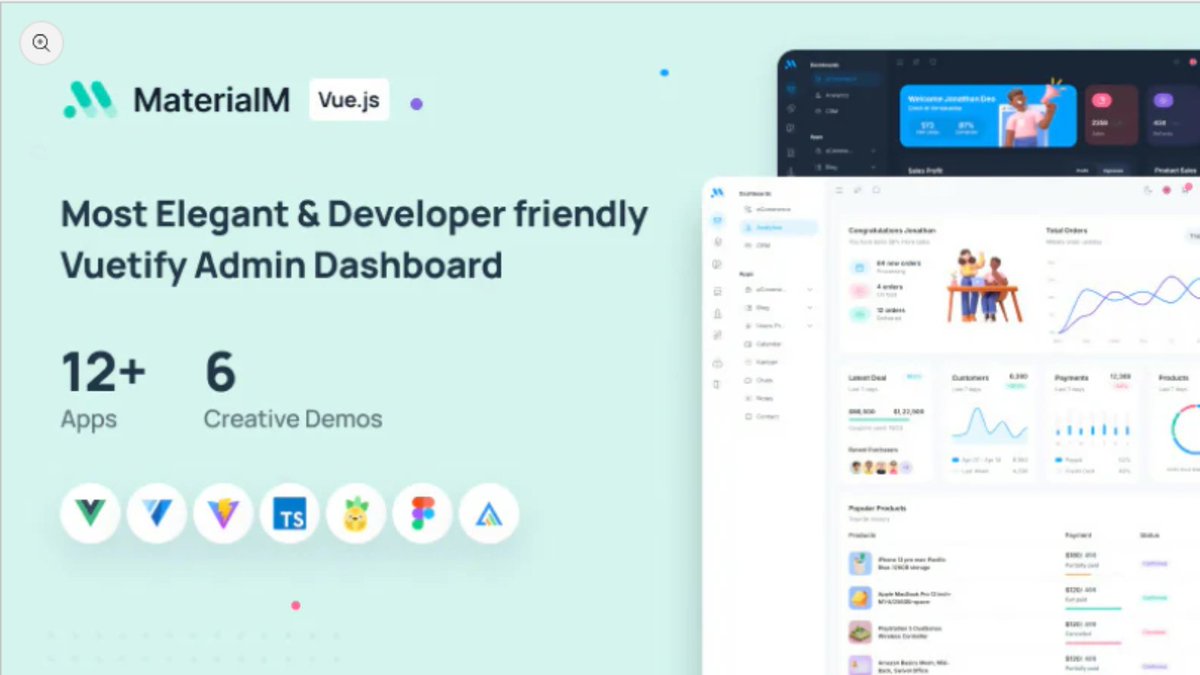Click the Sales Profit heading in dark dashboard
1200x675 pixels.
[x=925, y=171]
